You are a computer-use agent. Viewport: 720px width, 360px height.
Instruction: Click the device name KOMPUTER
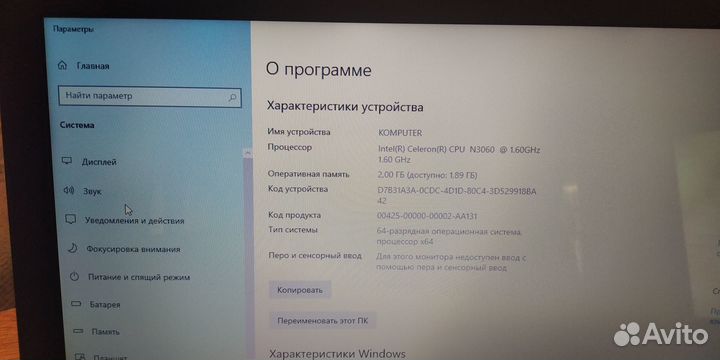point(400,133)
